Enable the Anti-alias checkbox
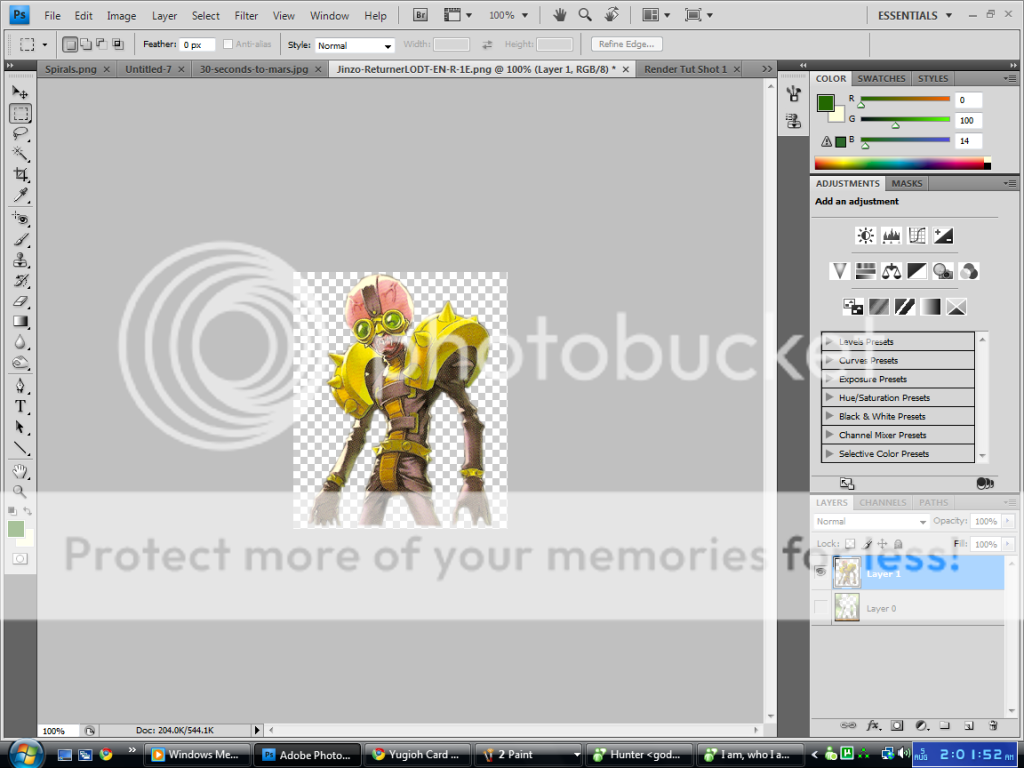Image resolution: width=1024 pixels, height=768 pixels. (230, 44)
